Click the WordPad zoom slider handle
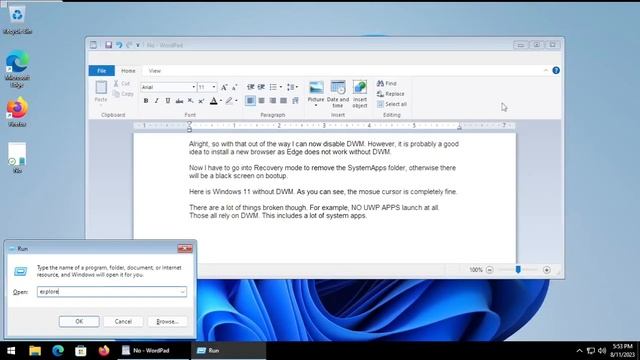 (518, 270)
